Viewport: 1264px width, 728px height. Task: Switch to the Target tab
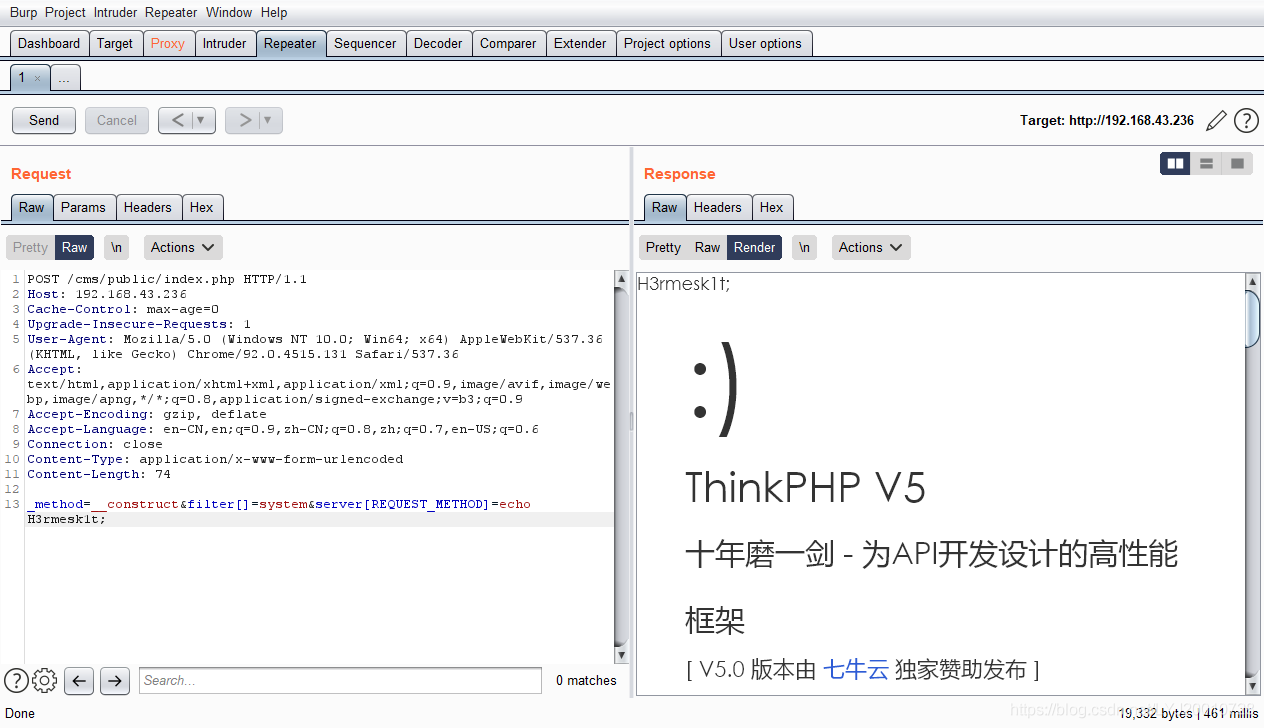115,43
